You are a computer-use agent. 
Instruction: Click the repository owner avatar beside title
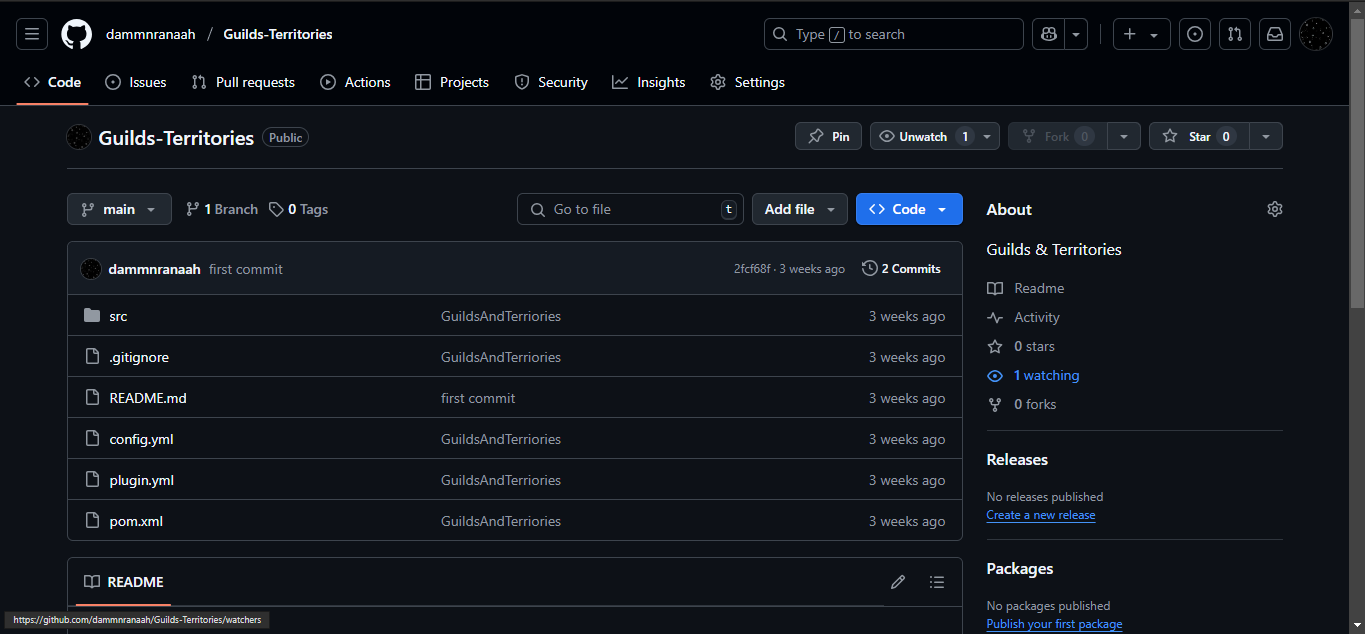(x=79, y=137)
